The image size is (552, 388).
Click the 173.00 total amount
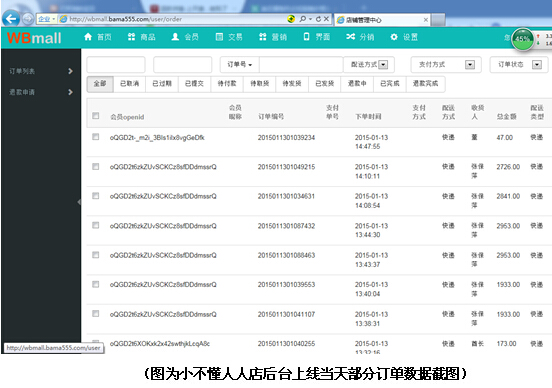[506, 344]
